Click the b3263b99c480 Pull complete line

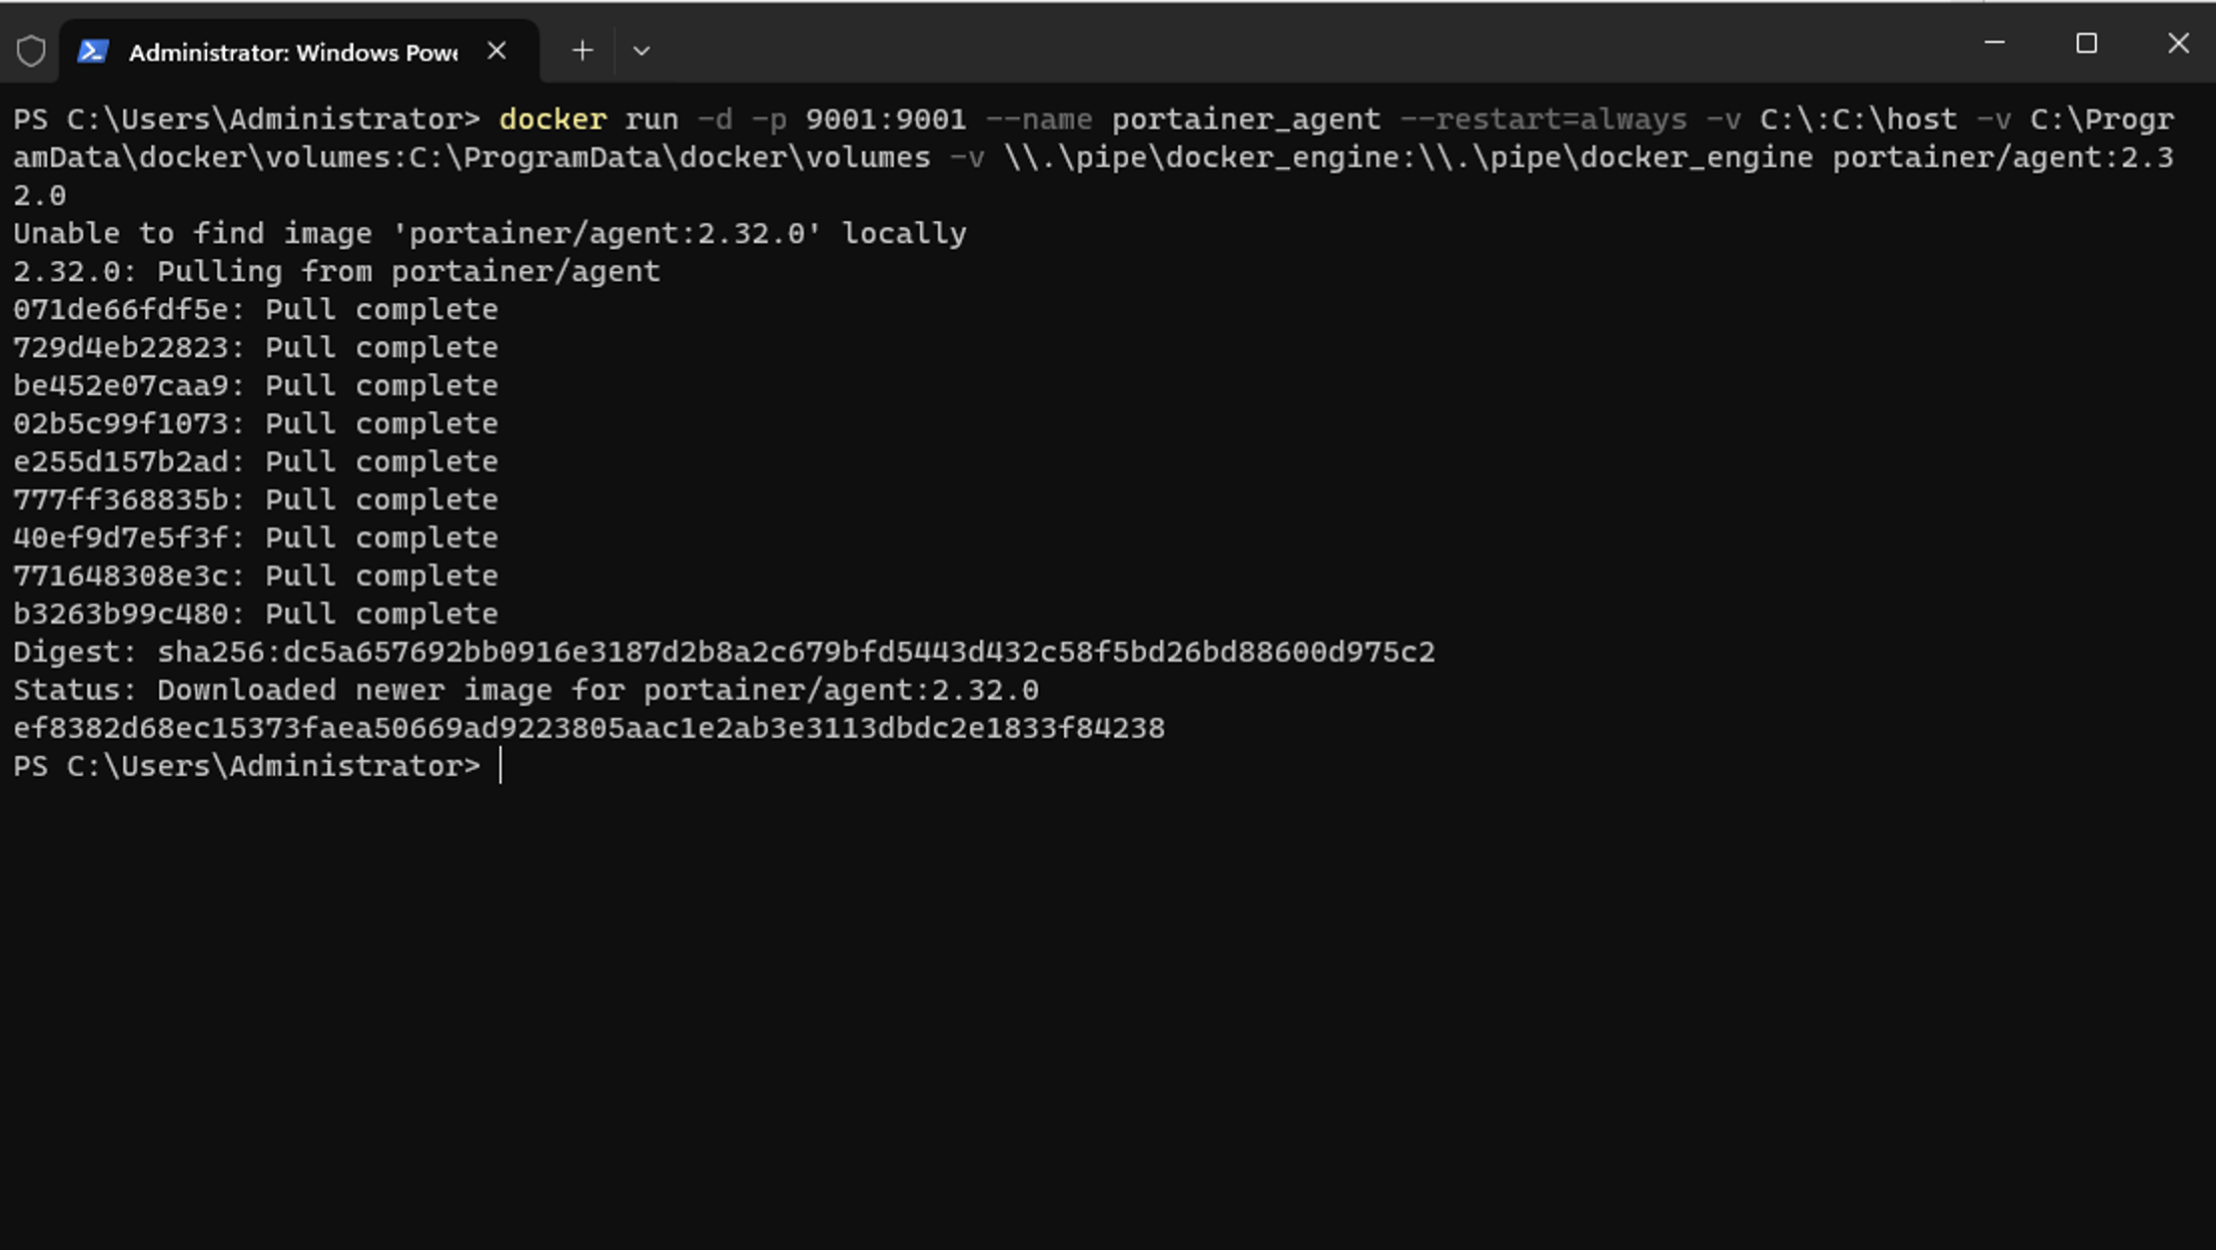click(x=255, y=614)
